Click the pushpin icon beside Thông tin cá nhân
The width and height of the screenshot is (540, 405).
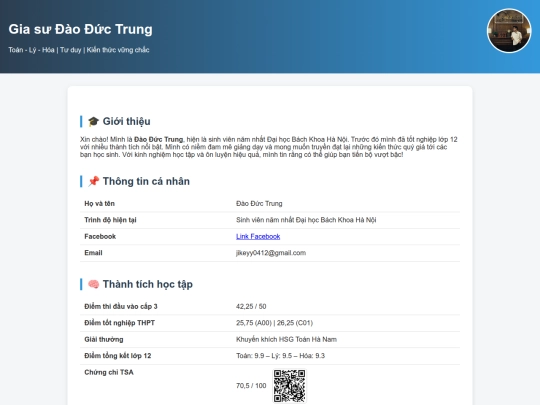[x=93, y=181]
